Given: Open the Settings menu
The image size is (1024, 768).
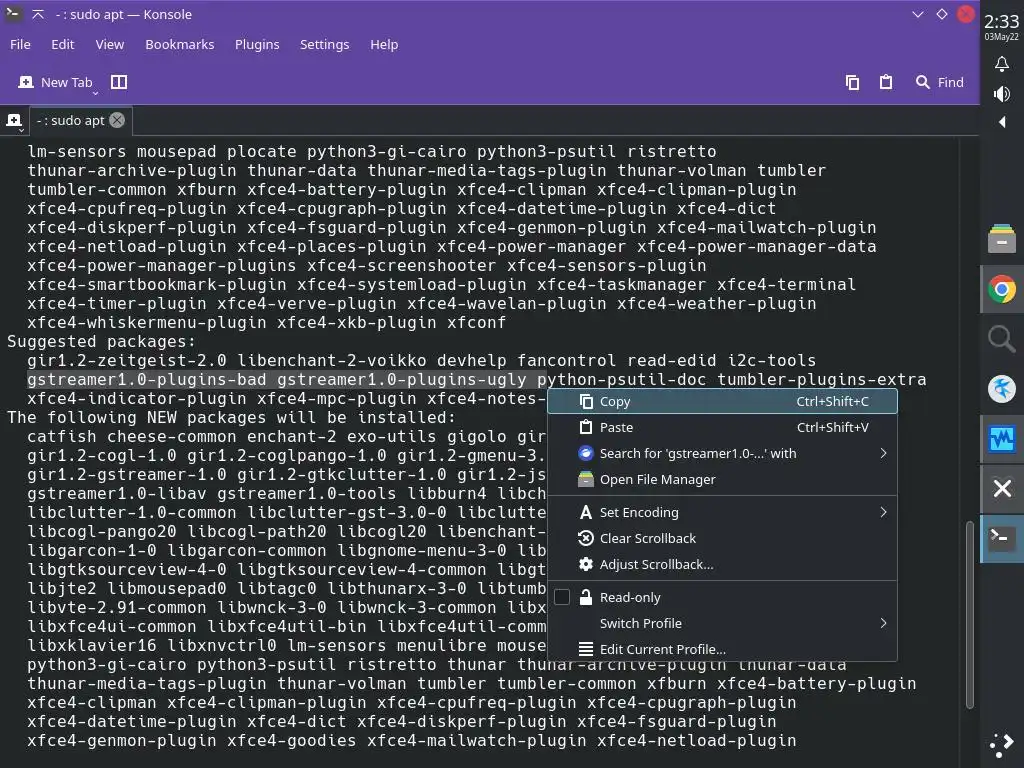Looking at the screenshot, I should click(325, 44).
